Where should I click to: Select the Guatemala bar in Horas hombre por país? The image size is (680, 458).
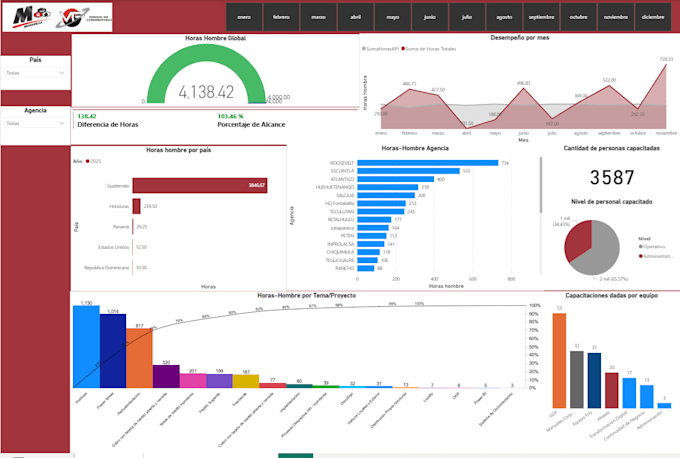tap(199, 186)
